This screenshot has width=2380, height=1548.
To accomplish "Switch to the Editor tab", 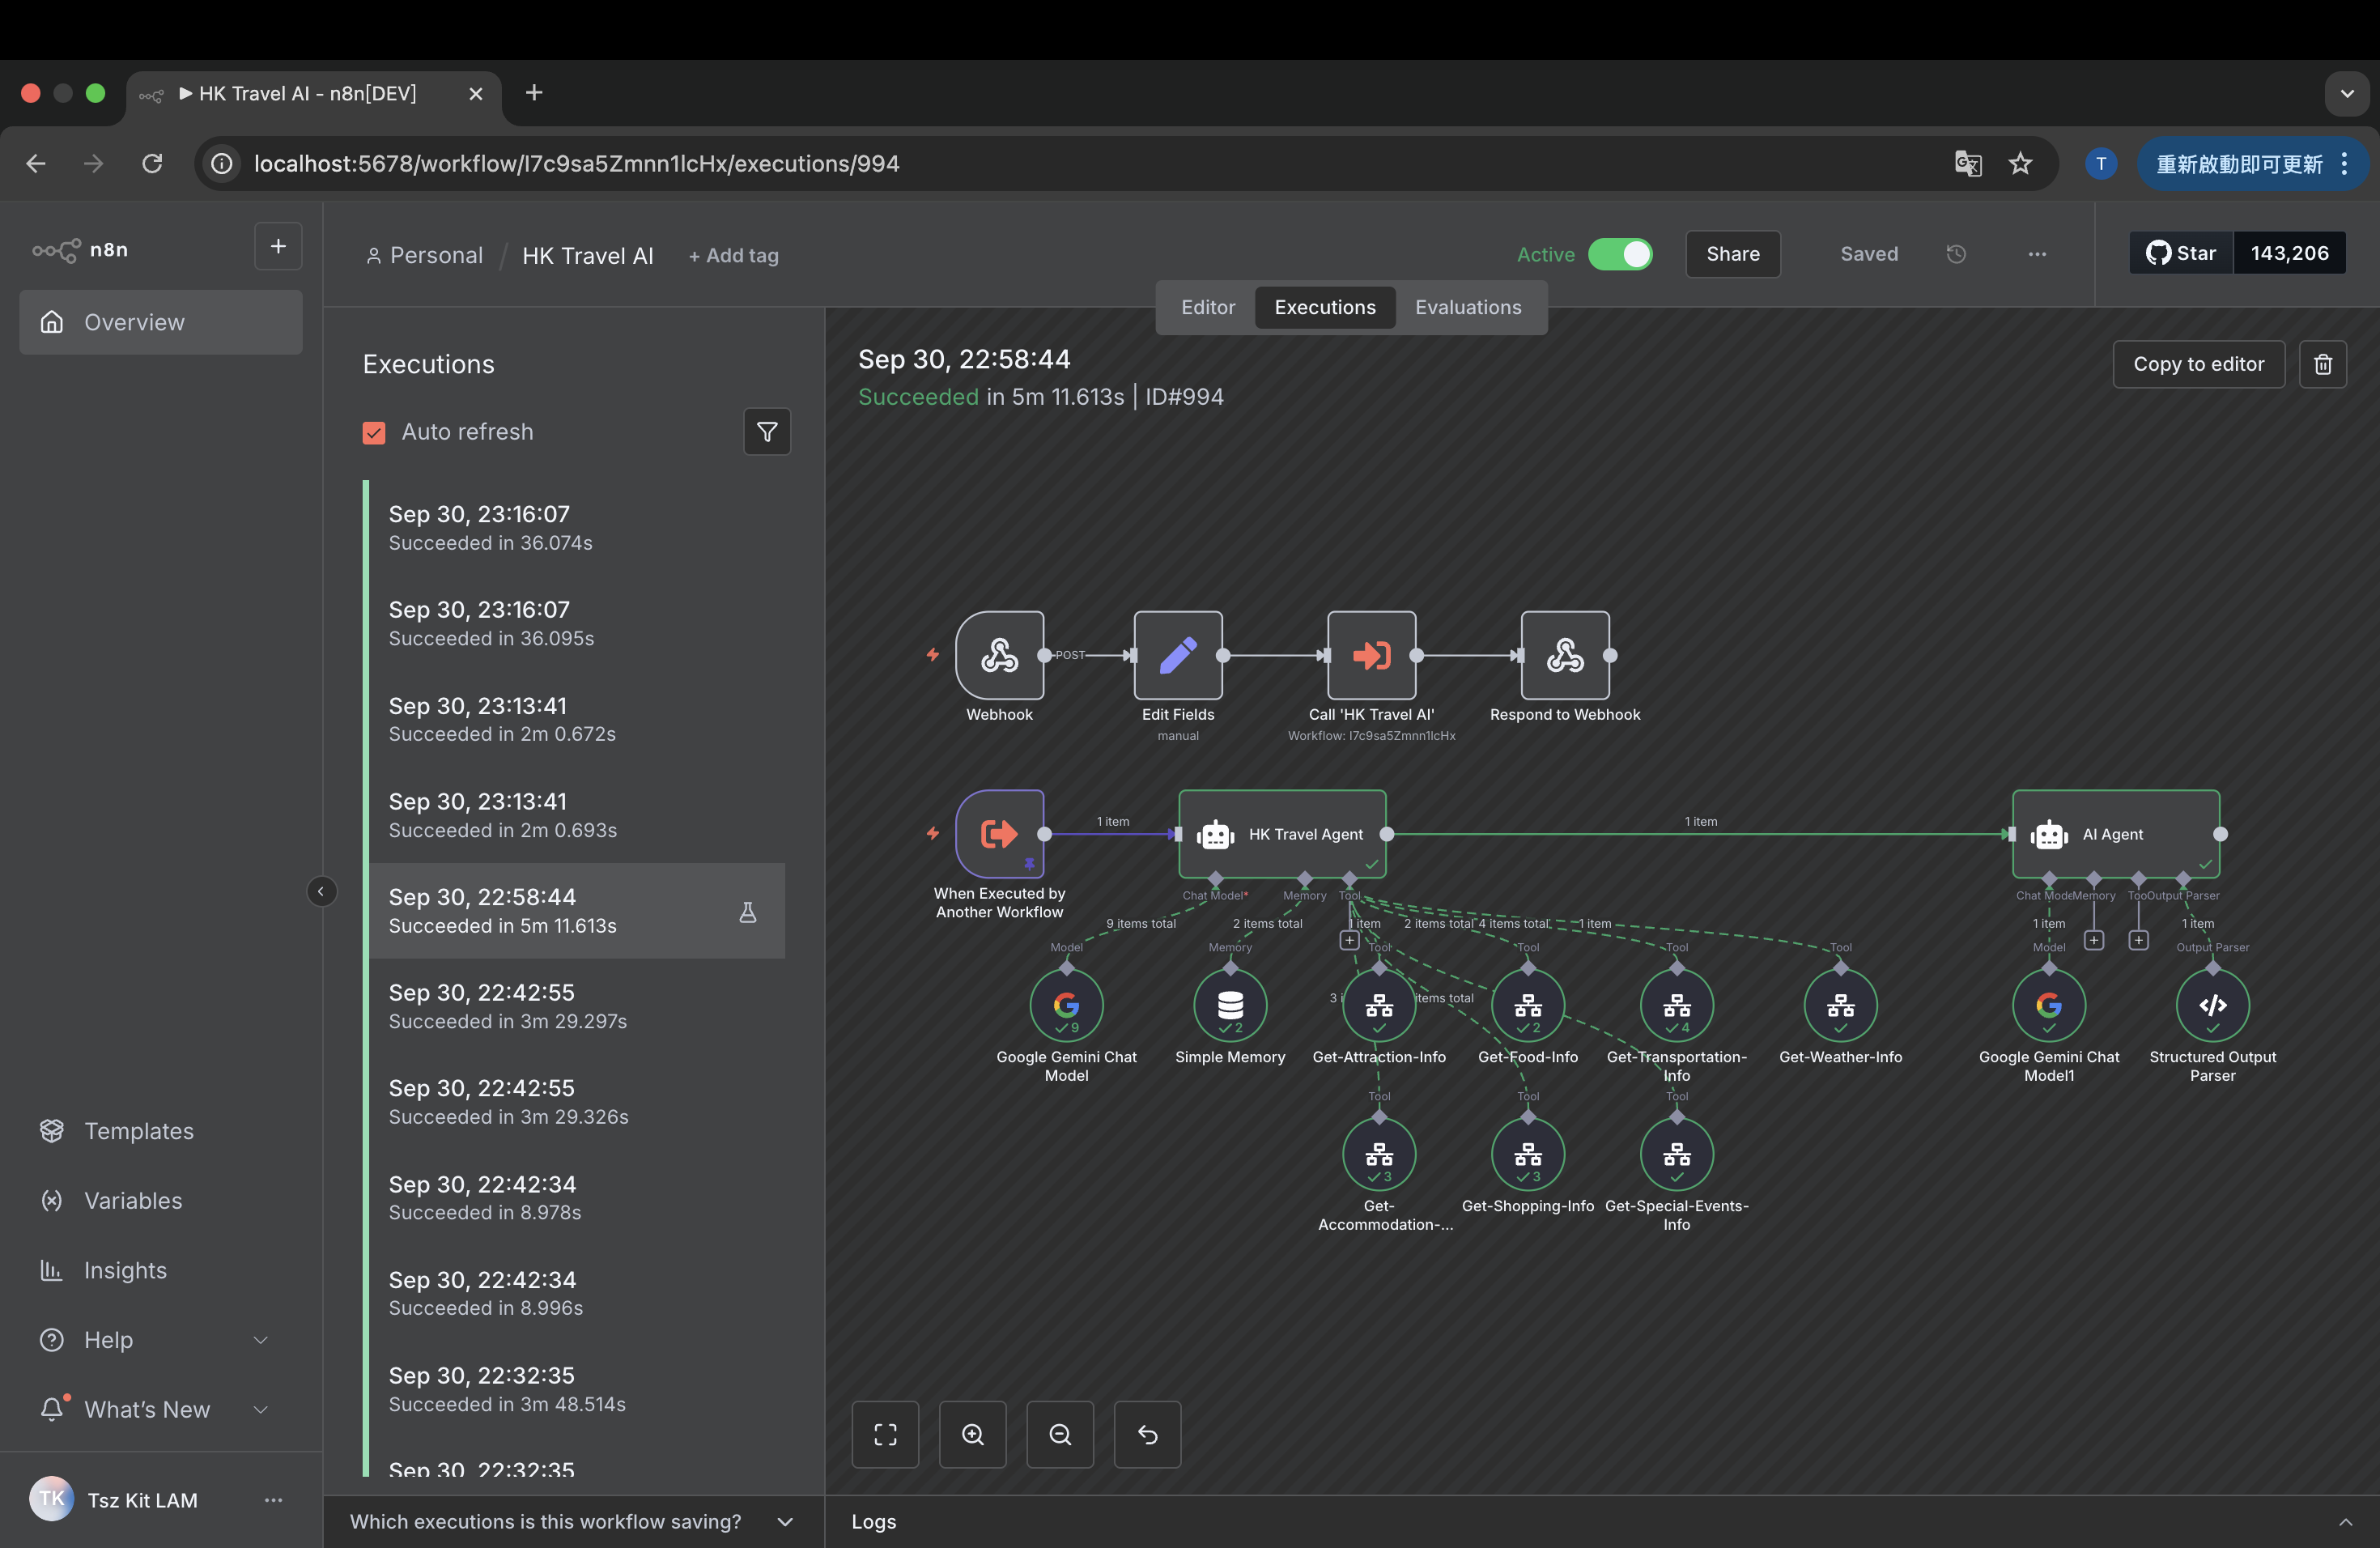I will 1208,307.
